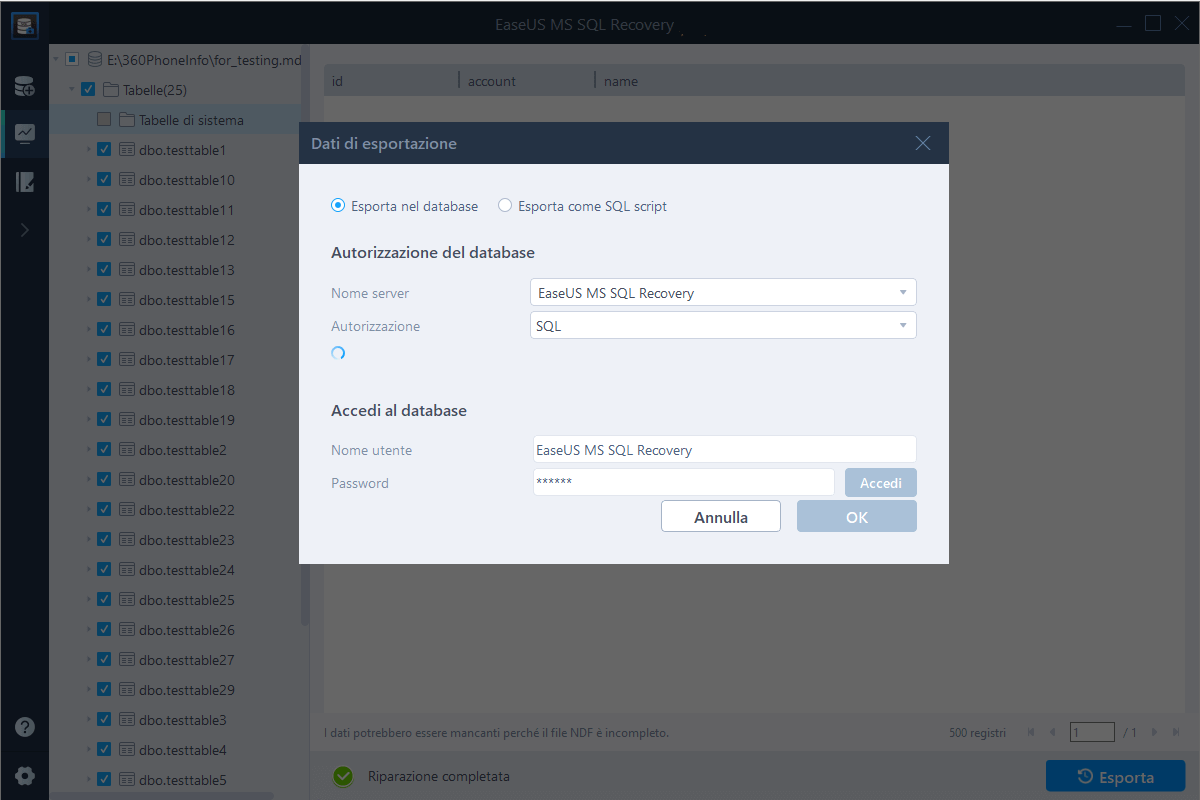Select the active repair monitor sidebar icon
Screen dimensions: 1200x800
point(25,133)
